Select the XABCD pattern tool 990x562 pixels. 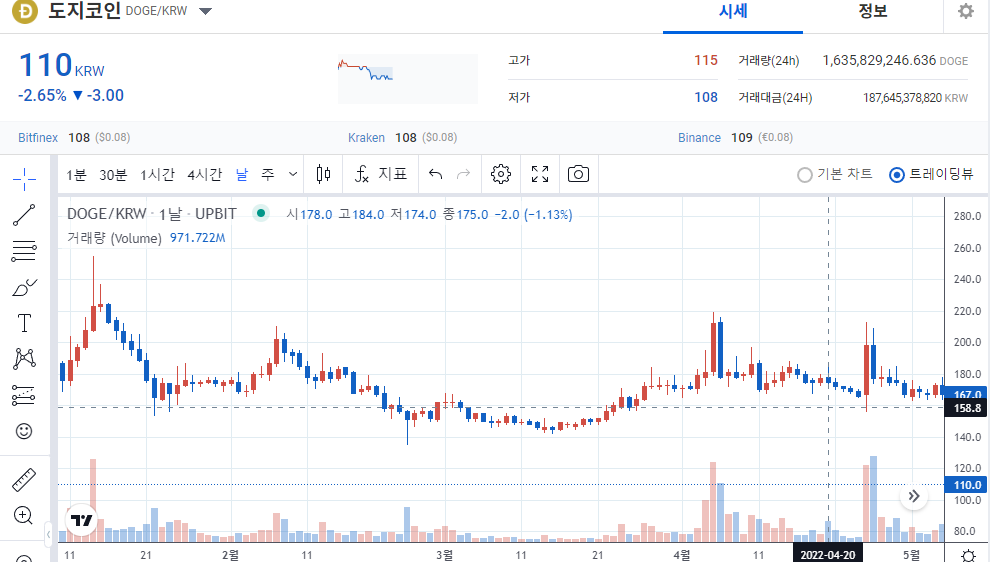tap(24, 359)
